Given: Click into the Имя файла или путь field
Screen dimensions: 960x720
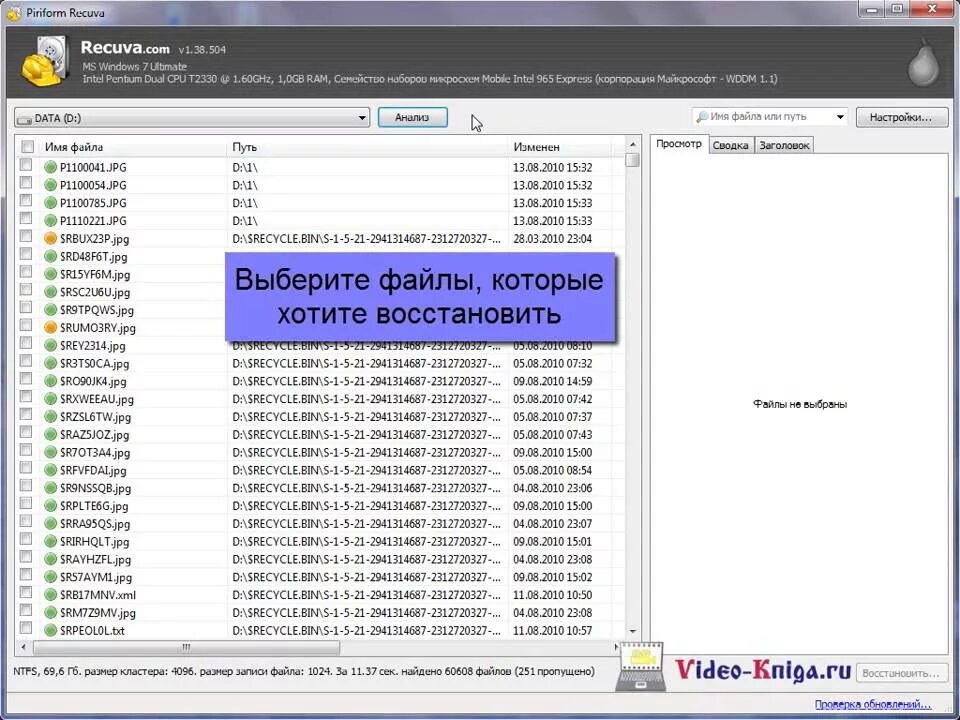Looking at the screenshot, I should (769, 117).
